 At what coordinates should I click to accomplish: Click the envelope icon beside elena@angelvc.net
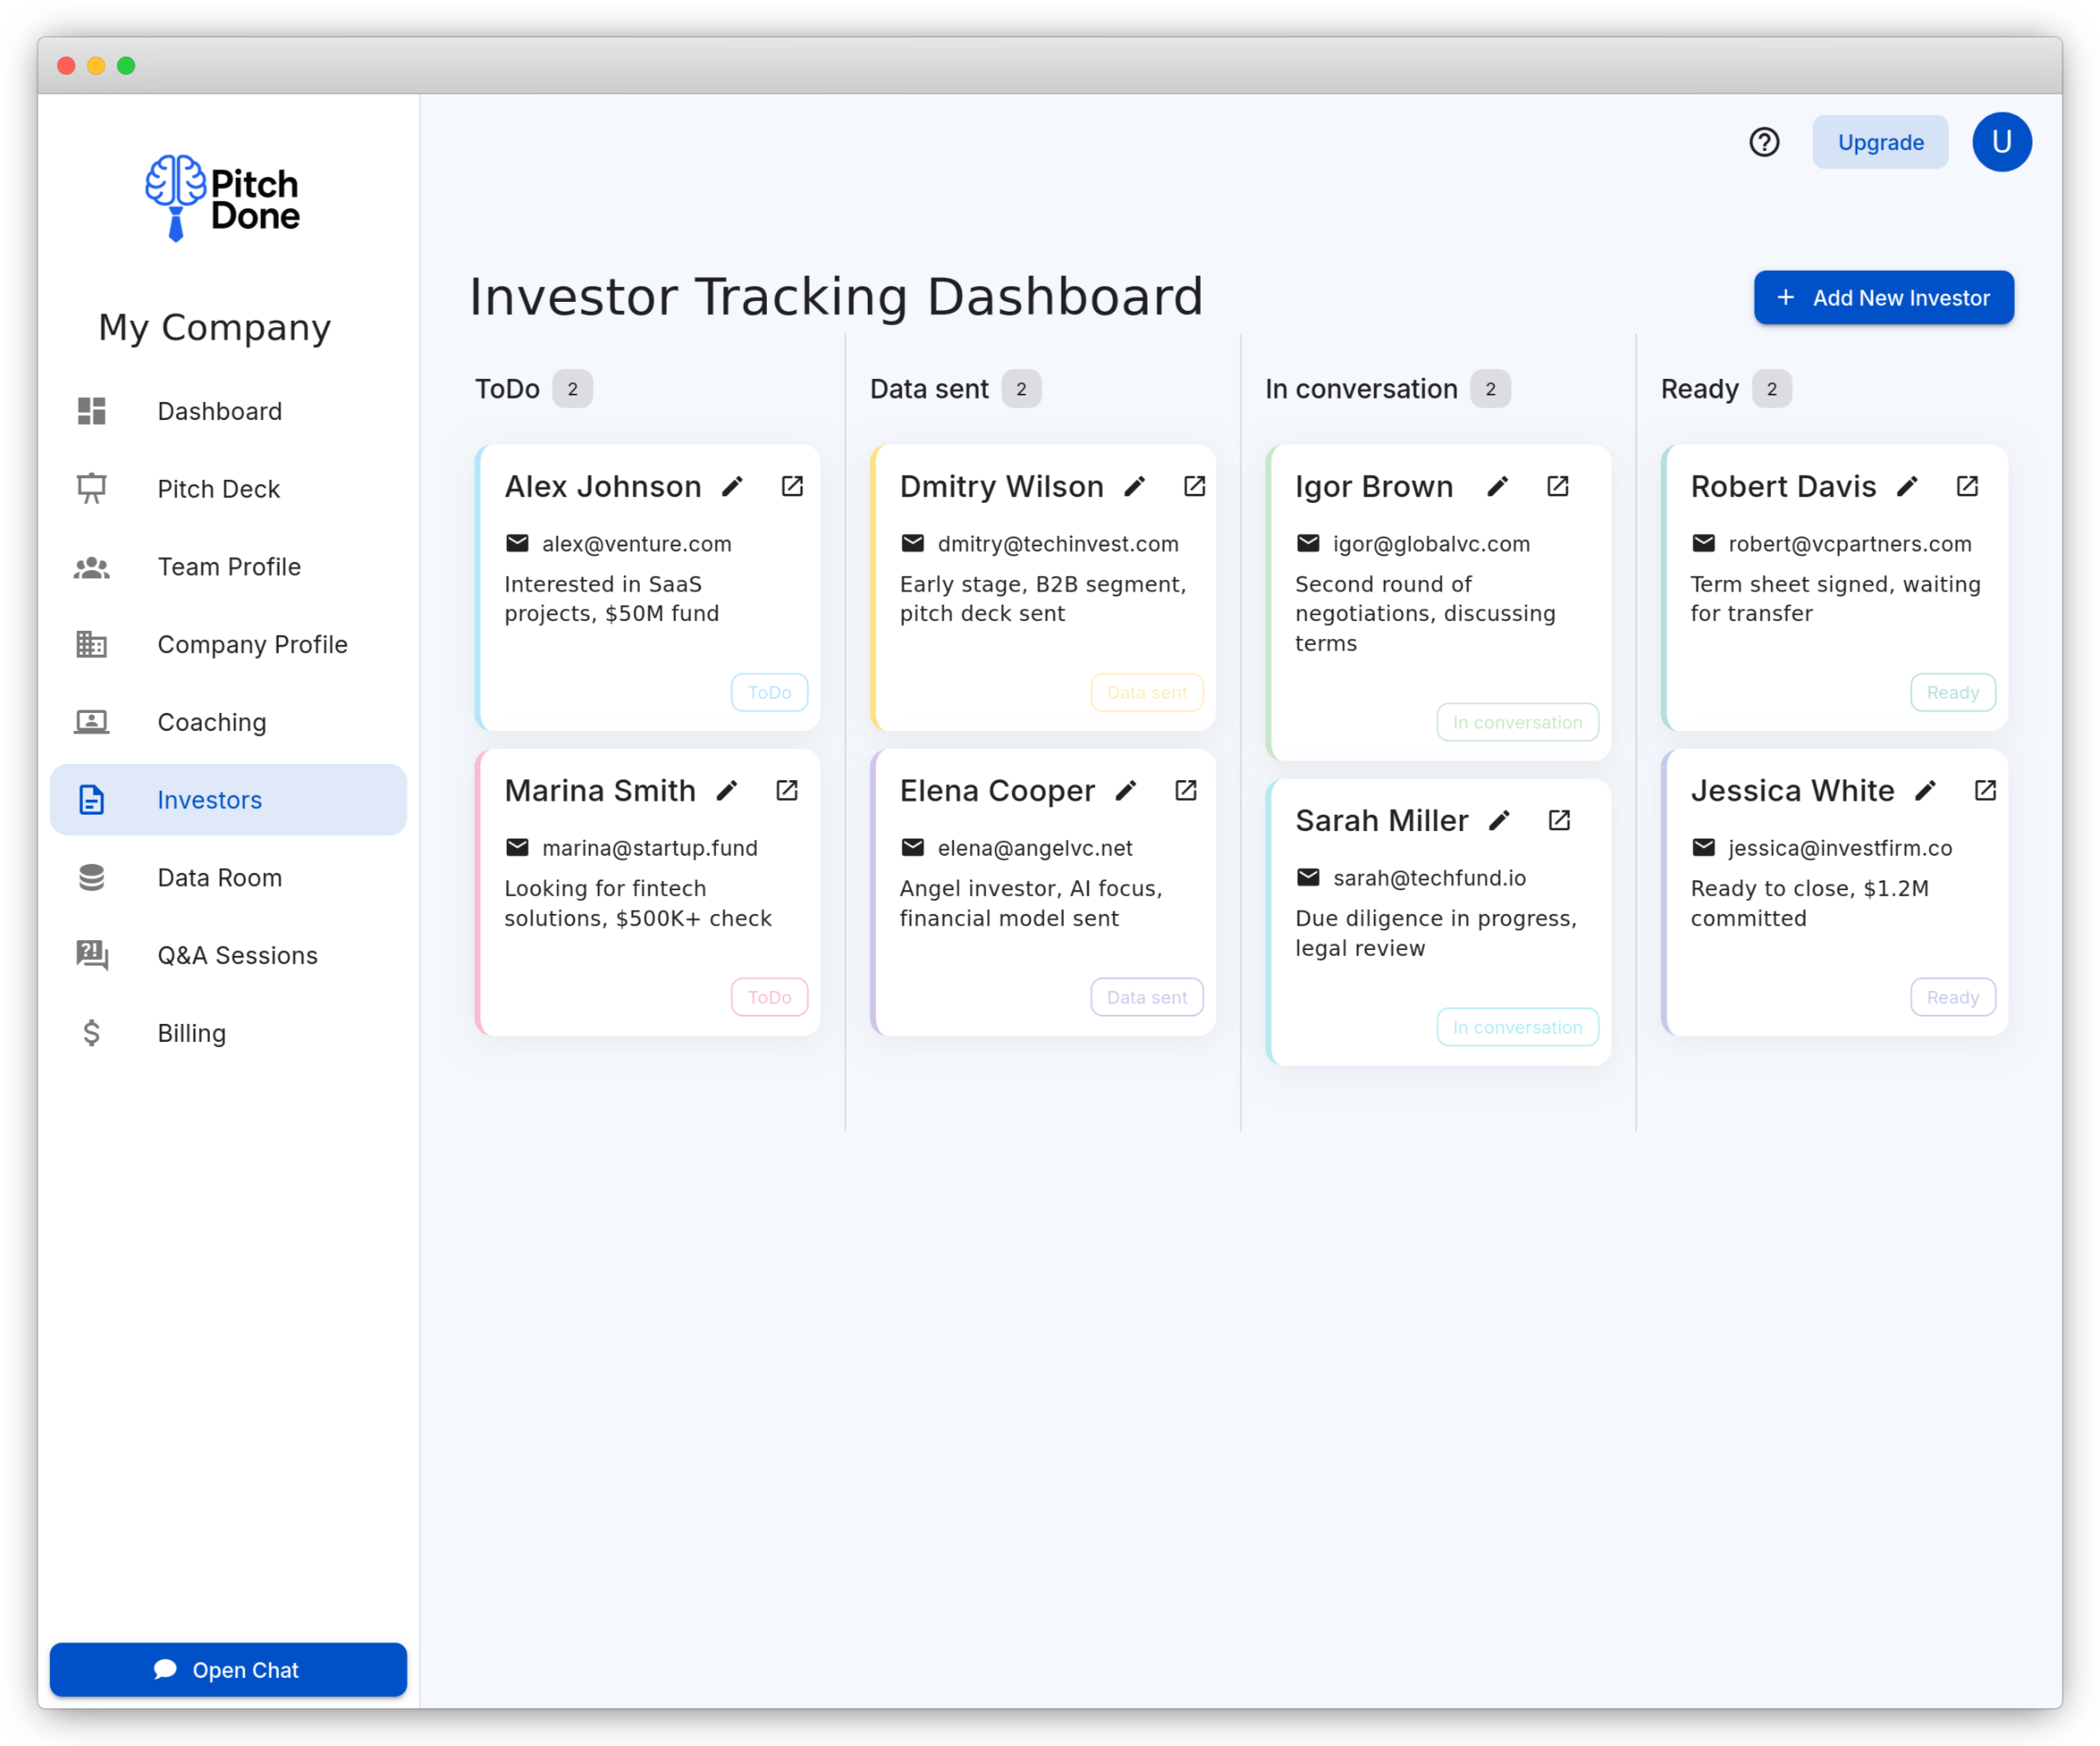(912, 847)
